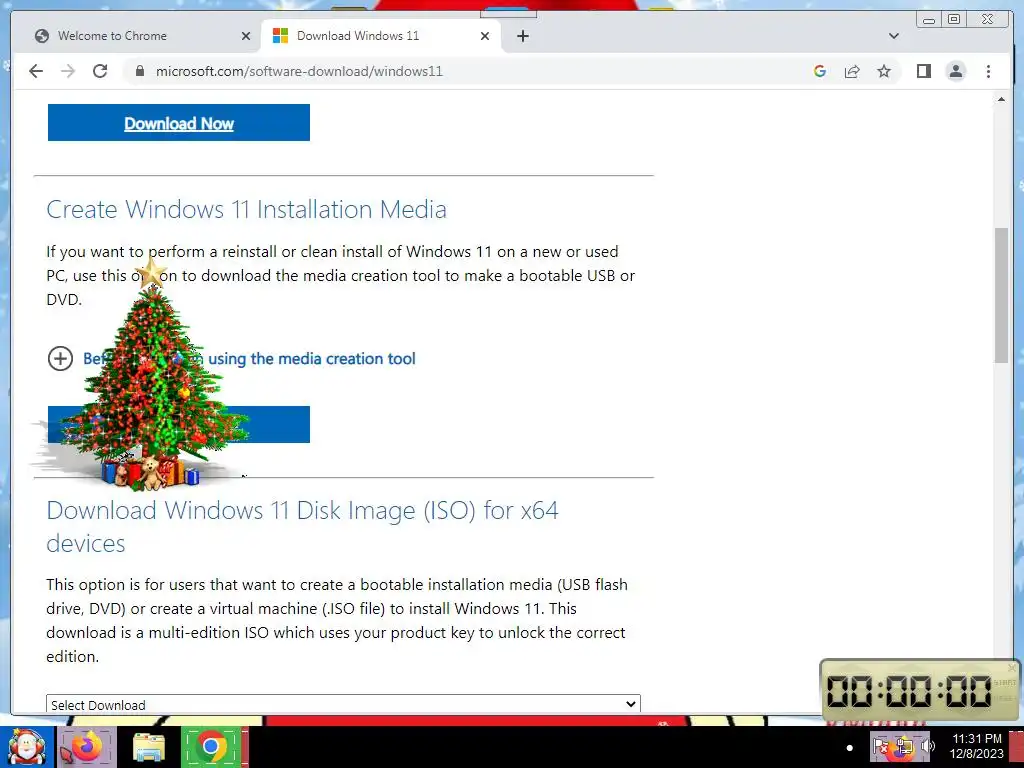Click the page scrollbar thumb
Viewport: 1024px width, 768px height.
click(1001, 295)
